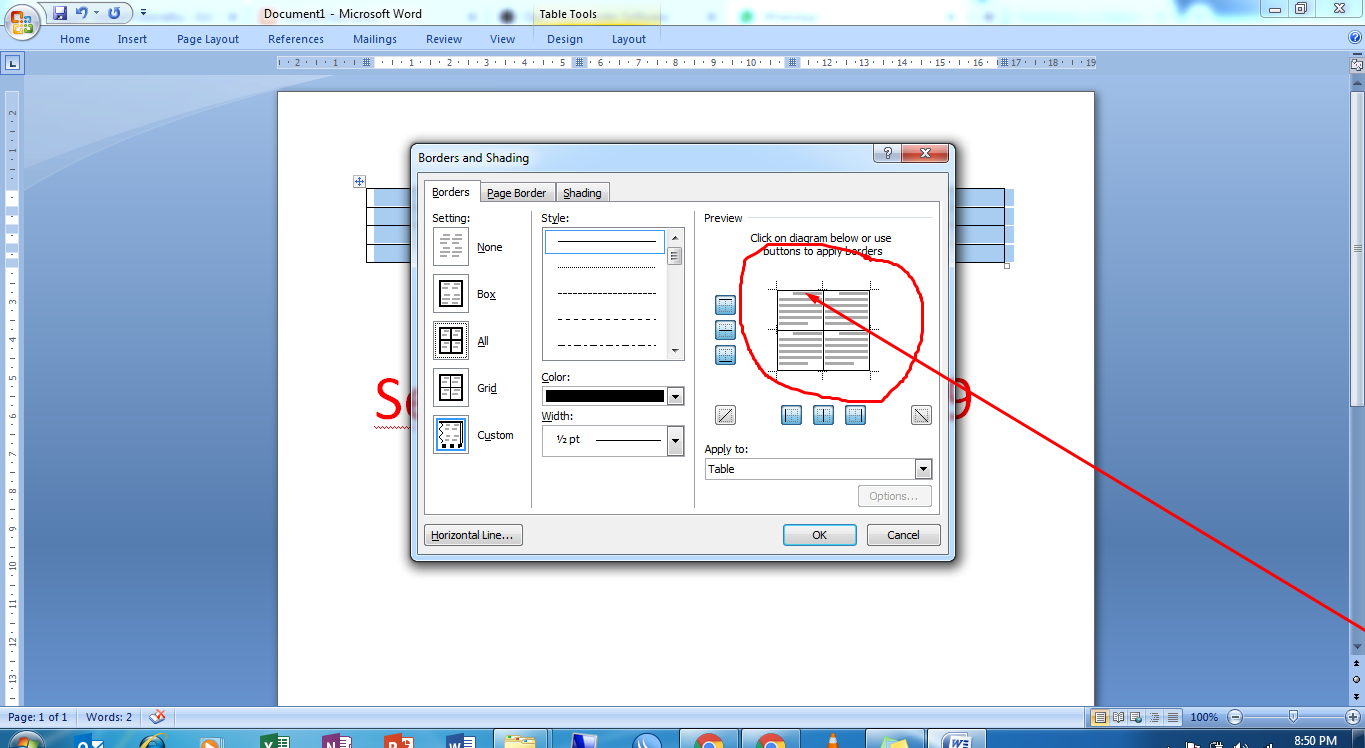Click the Page: 1 of 1 indicator
Screen dimensions: 1365x748
click(38, 717)
